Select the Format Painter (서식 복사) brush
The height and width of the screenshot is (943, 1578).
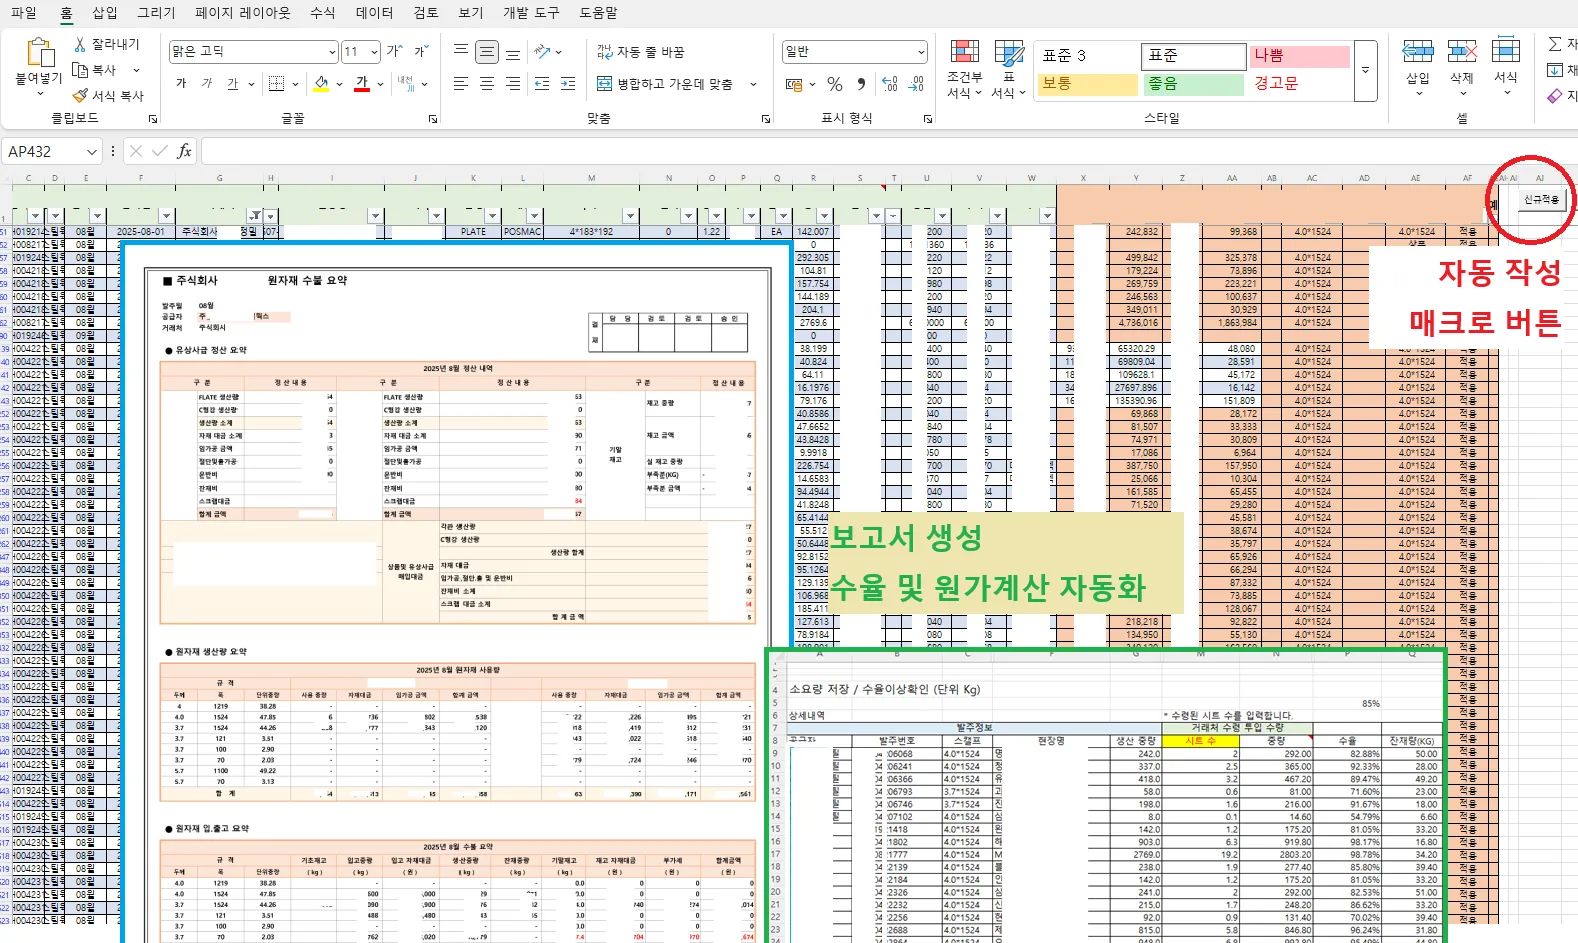(81, 96)
